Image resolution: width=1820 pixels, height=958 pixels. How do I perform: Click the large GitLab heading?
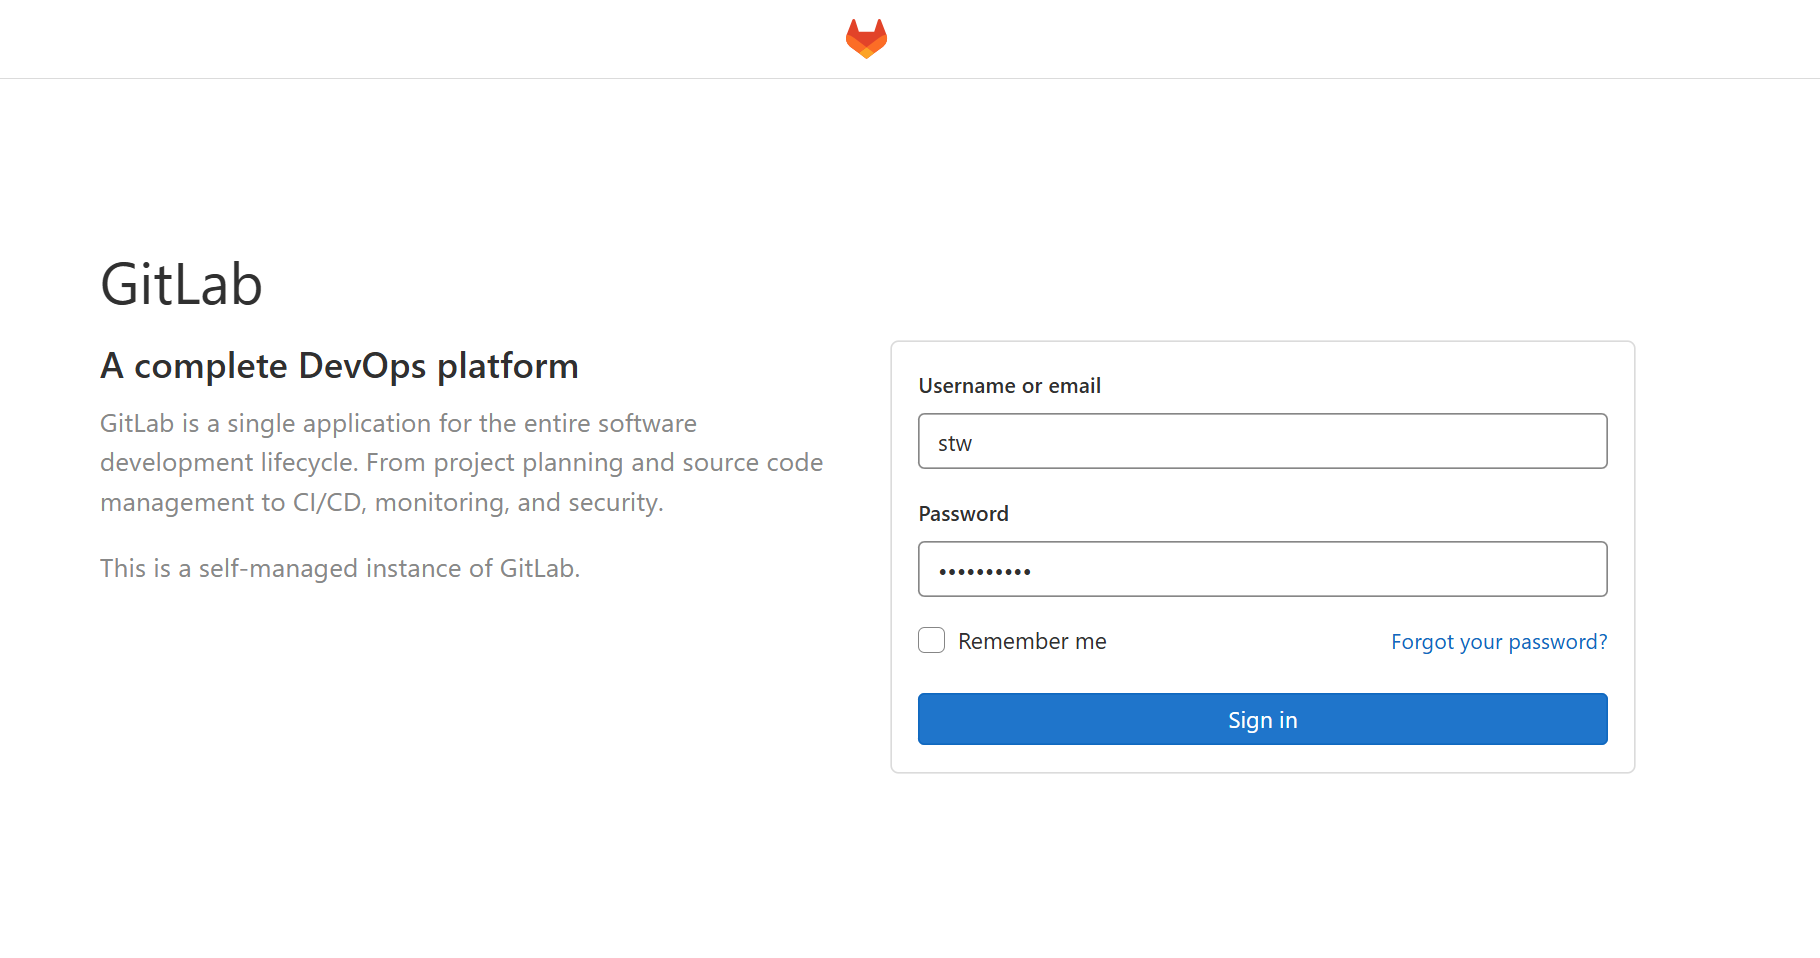(181, 285)
